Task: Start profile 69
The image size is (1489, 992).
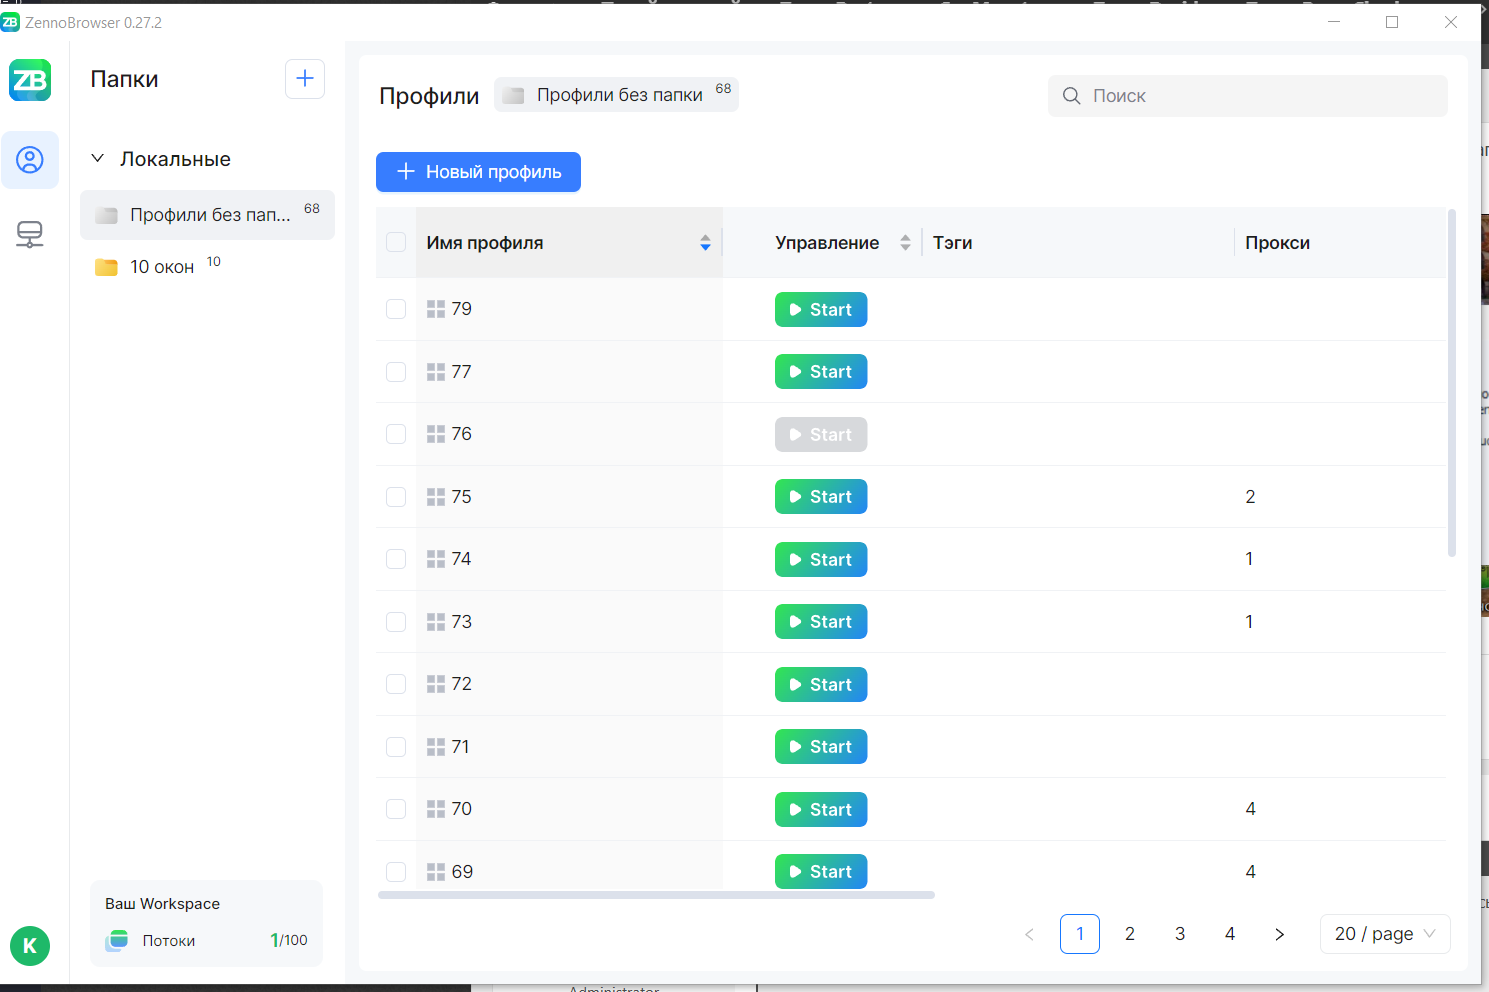Action: pyautogui.click(x=821, y=872)
